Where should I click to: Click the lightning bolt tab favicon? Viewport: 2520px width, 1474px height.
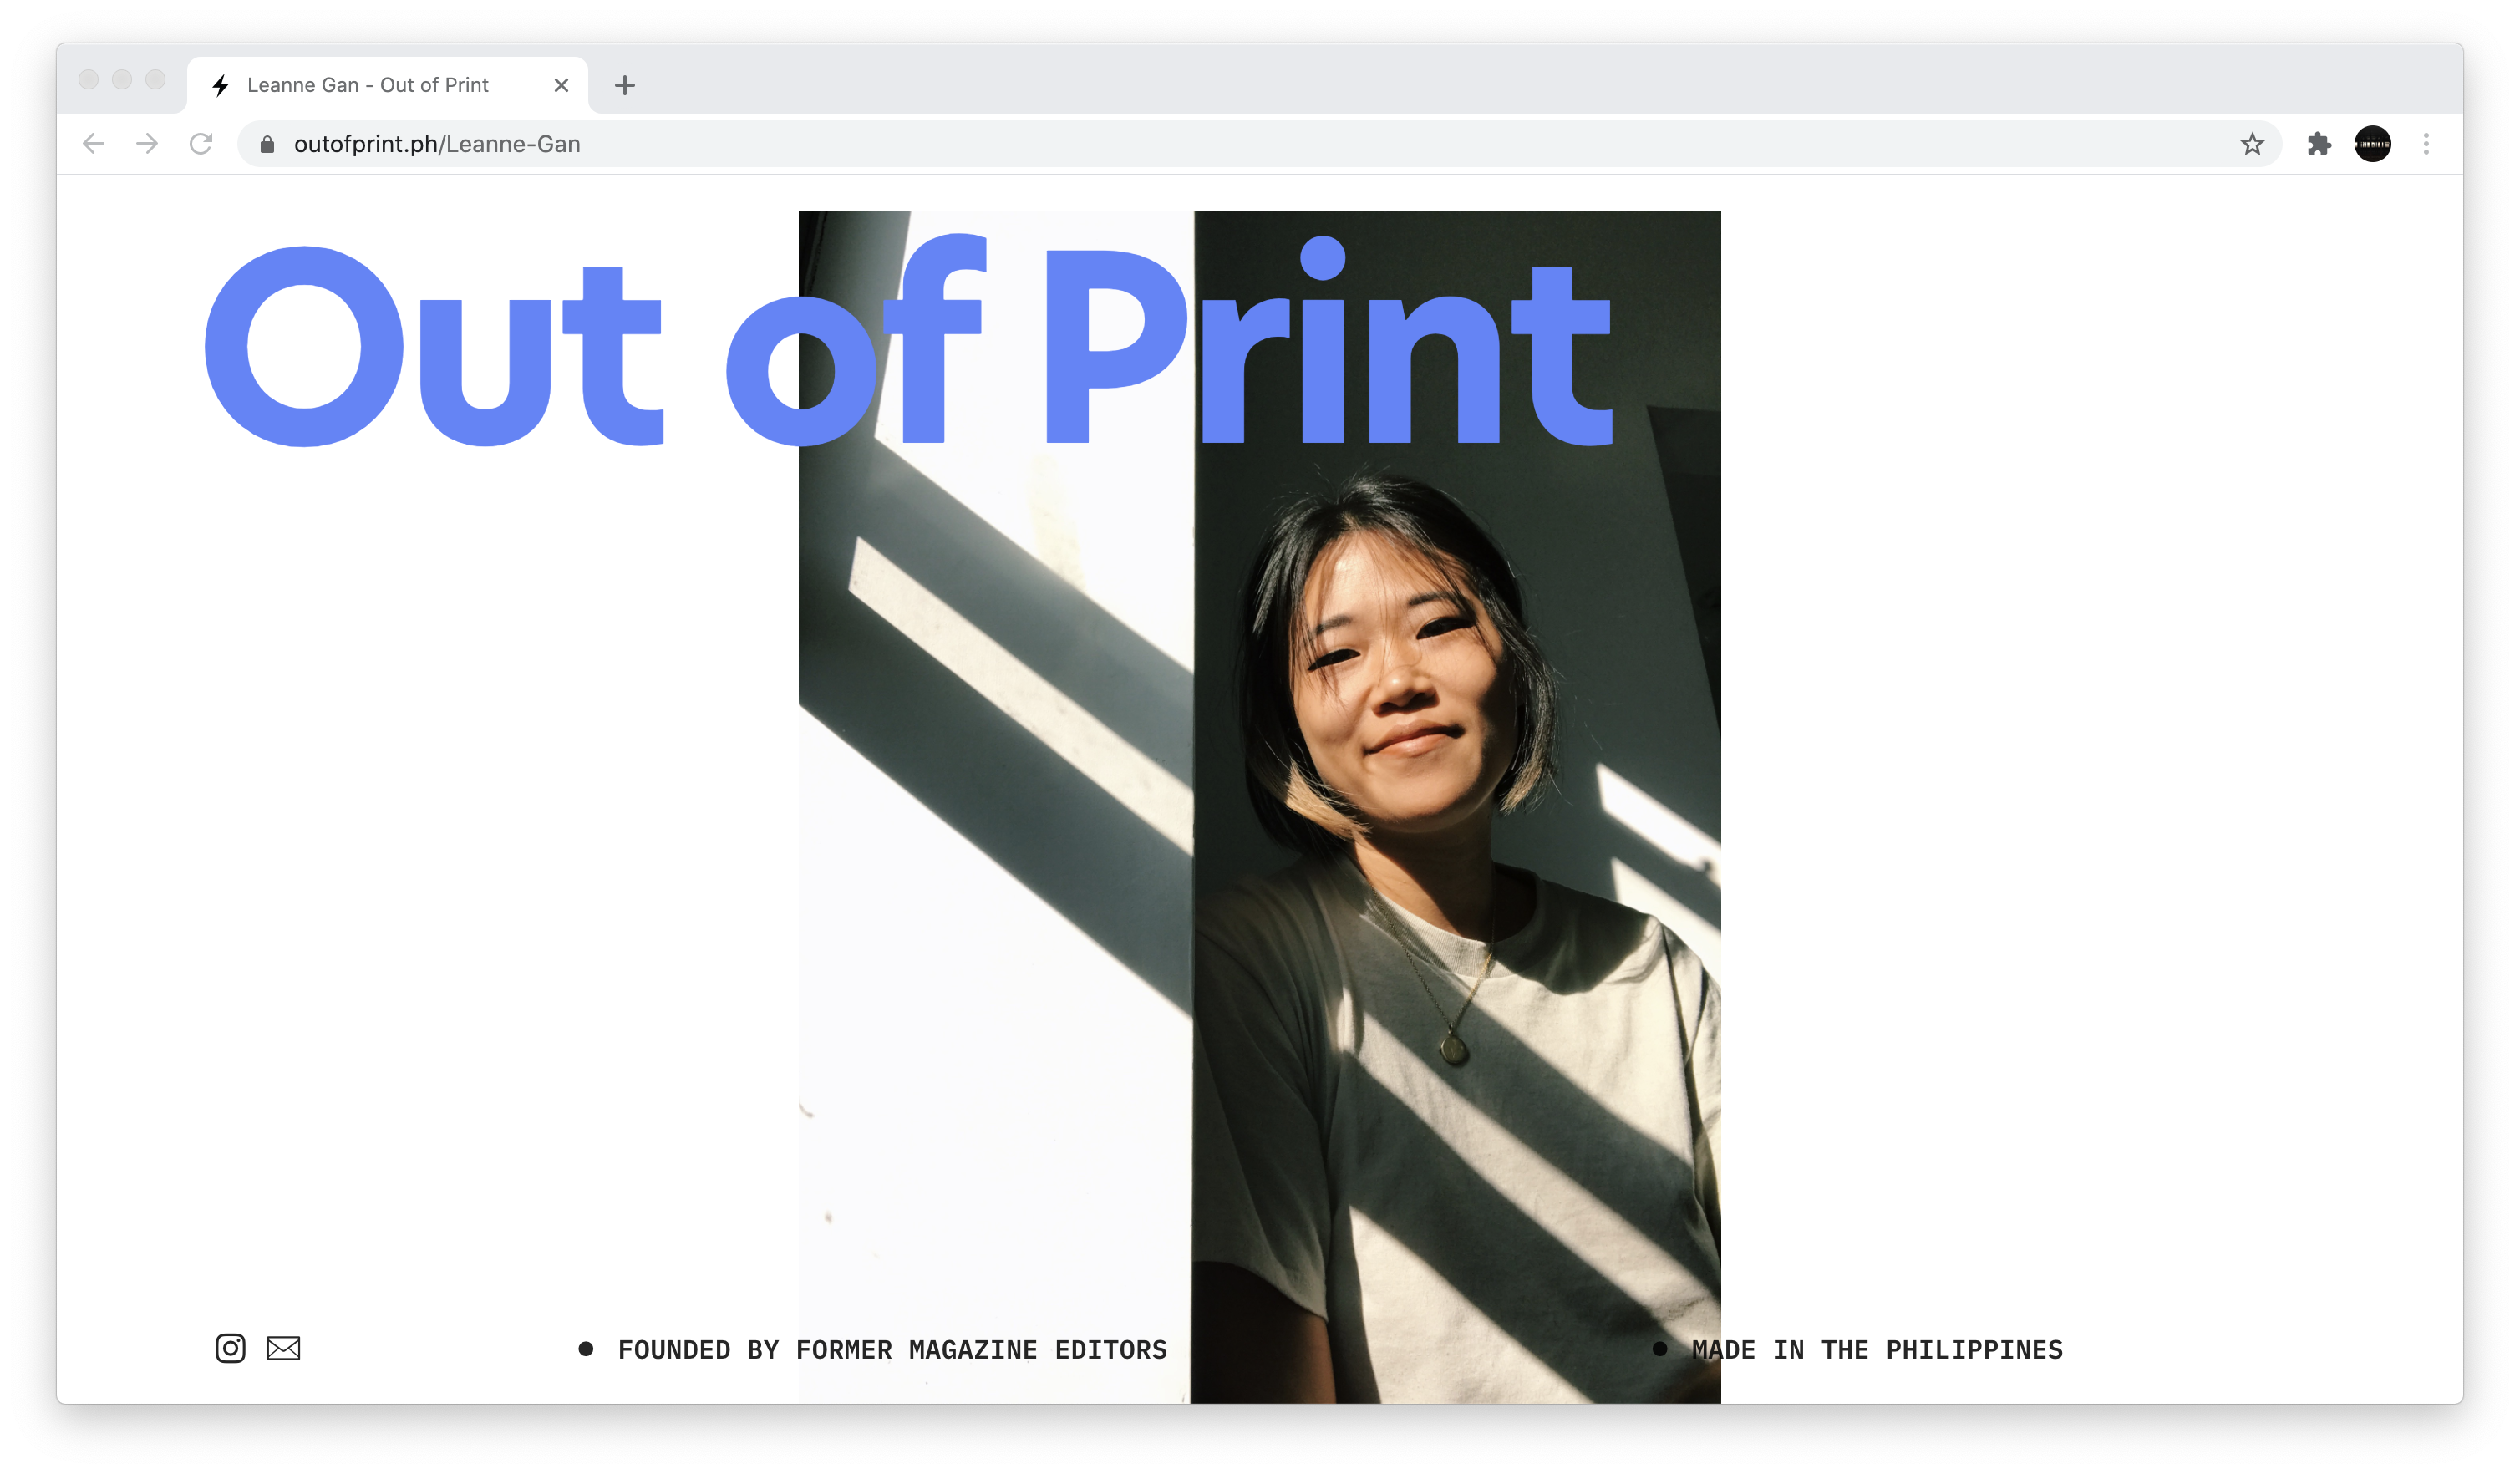221,85
